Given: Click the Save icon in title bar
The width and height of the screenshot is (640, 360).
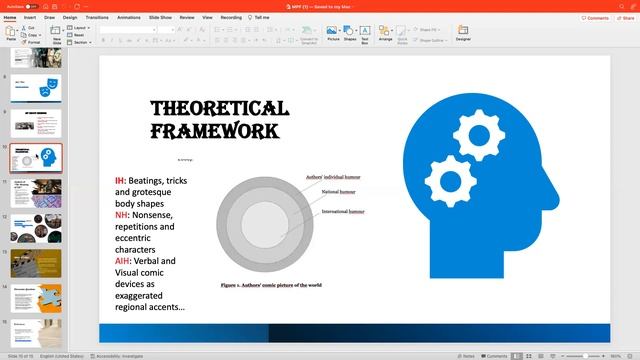Looking at the screenshot, I should point(55,7).
